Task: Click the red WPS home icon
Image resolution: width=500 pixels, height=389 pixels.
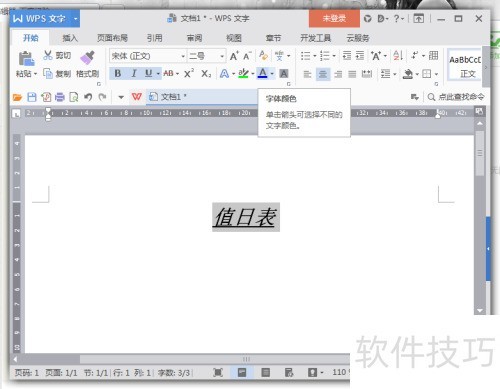Action: tap(137, 97)
